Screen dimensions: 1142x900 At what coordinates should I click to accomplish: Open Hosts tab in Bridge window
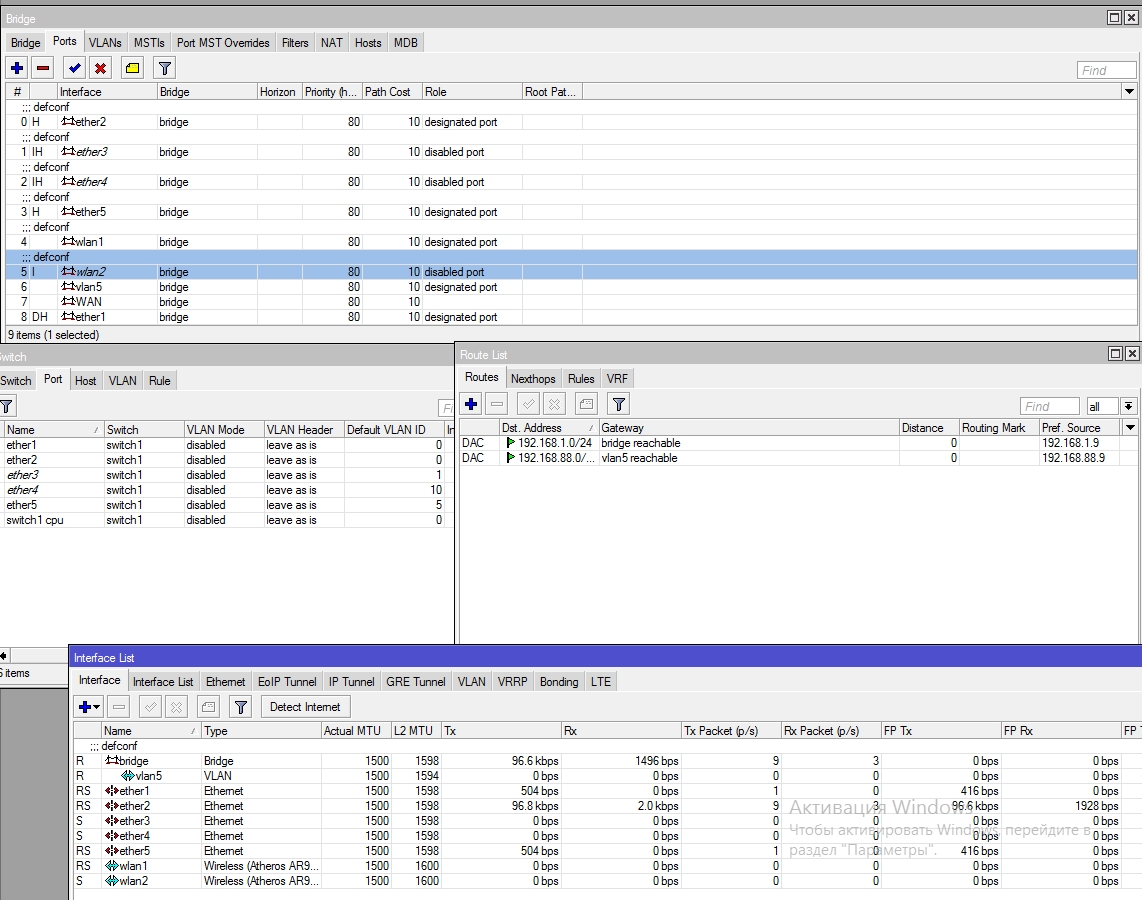368,43
